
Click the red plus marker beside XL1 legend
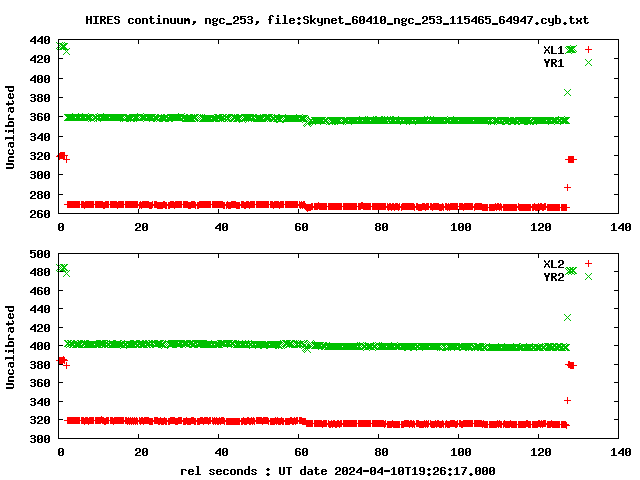tap(588, 50)
